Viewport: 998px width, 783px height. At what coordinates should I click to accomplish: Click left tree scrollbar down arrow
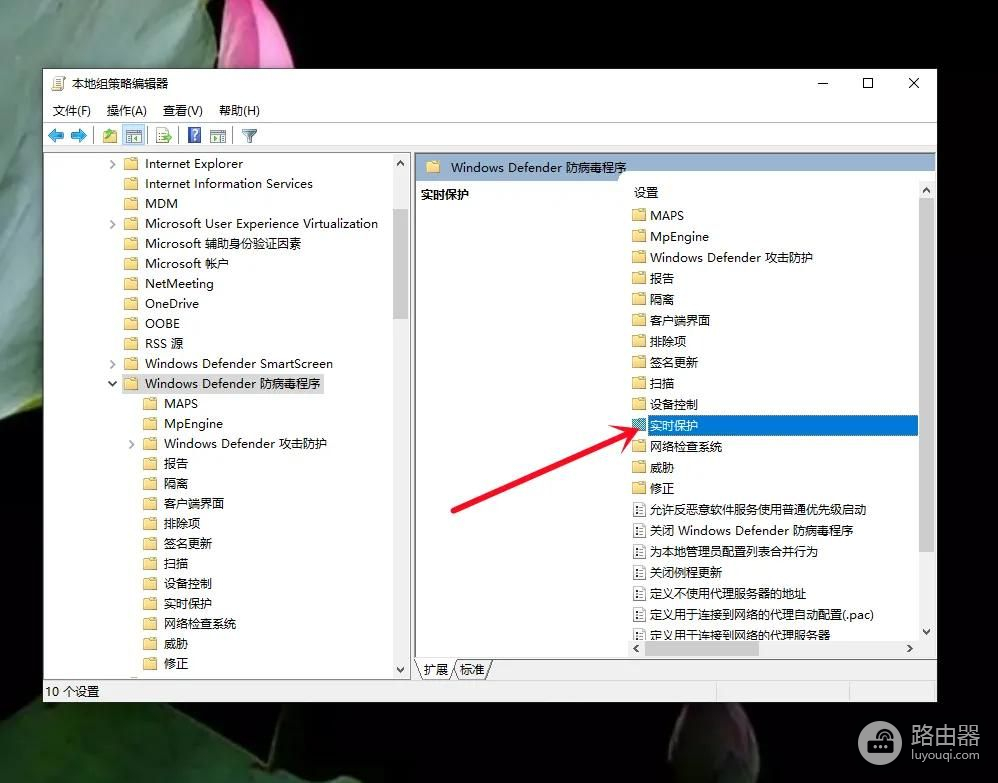(x=400, y=669)
